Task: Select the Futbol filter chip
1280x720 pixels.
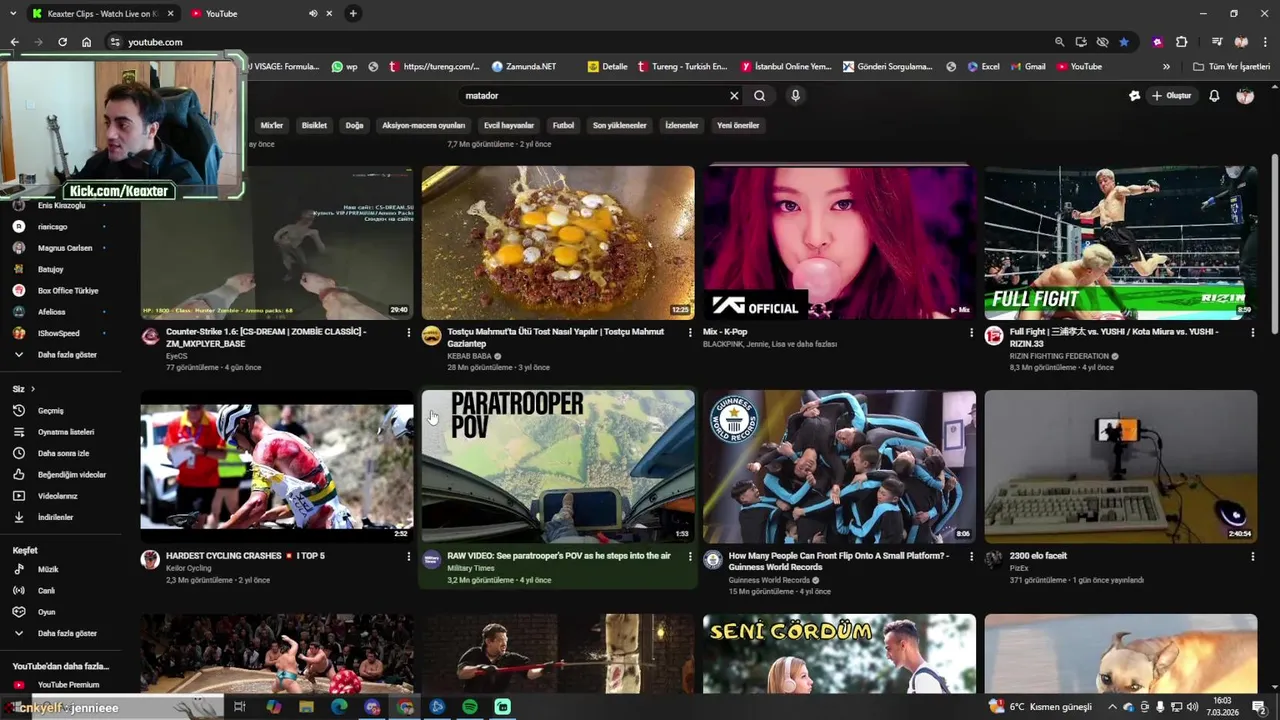Action: (564, 126)
